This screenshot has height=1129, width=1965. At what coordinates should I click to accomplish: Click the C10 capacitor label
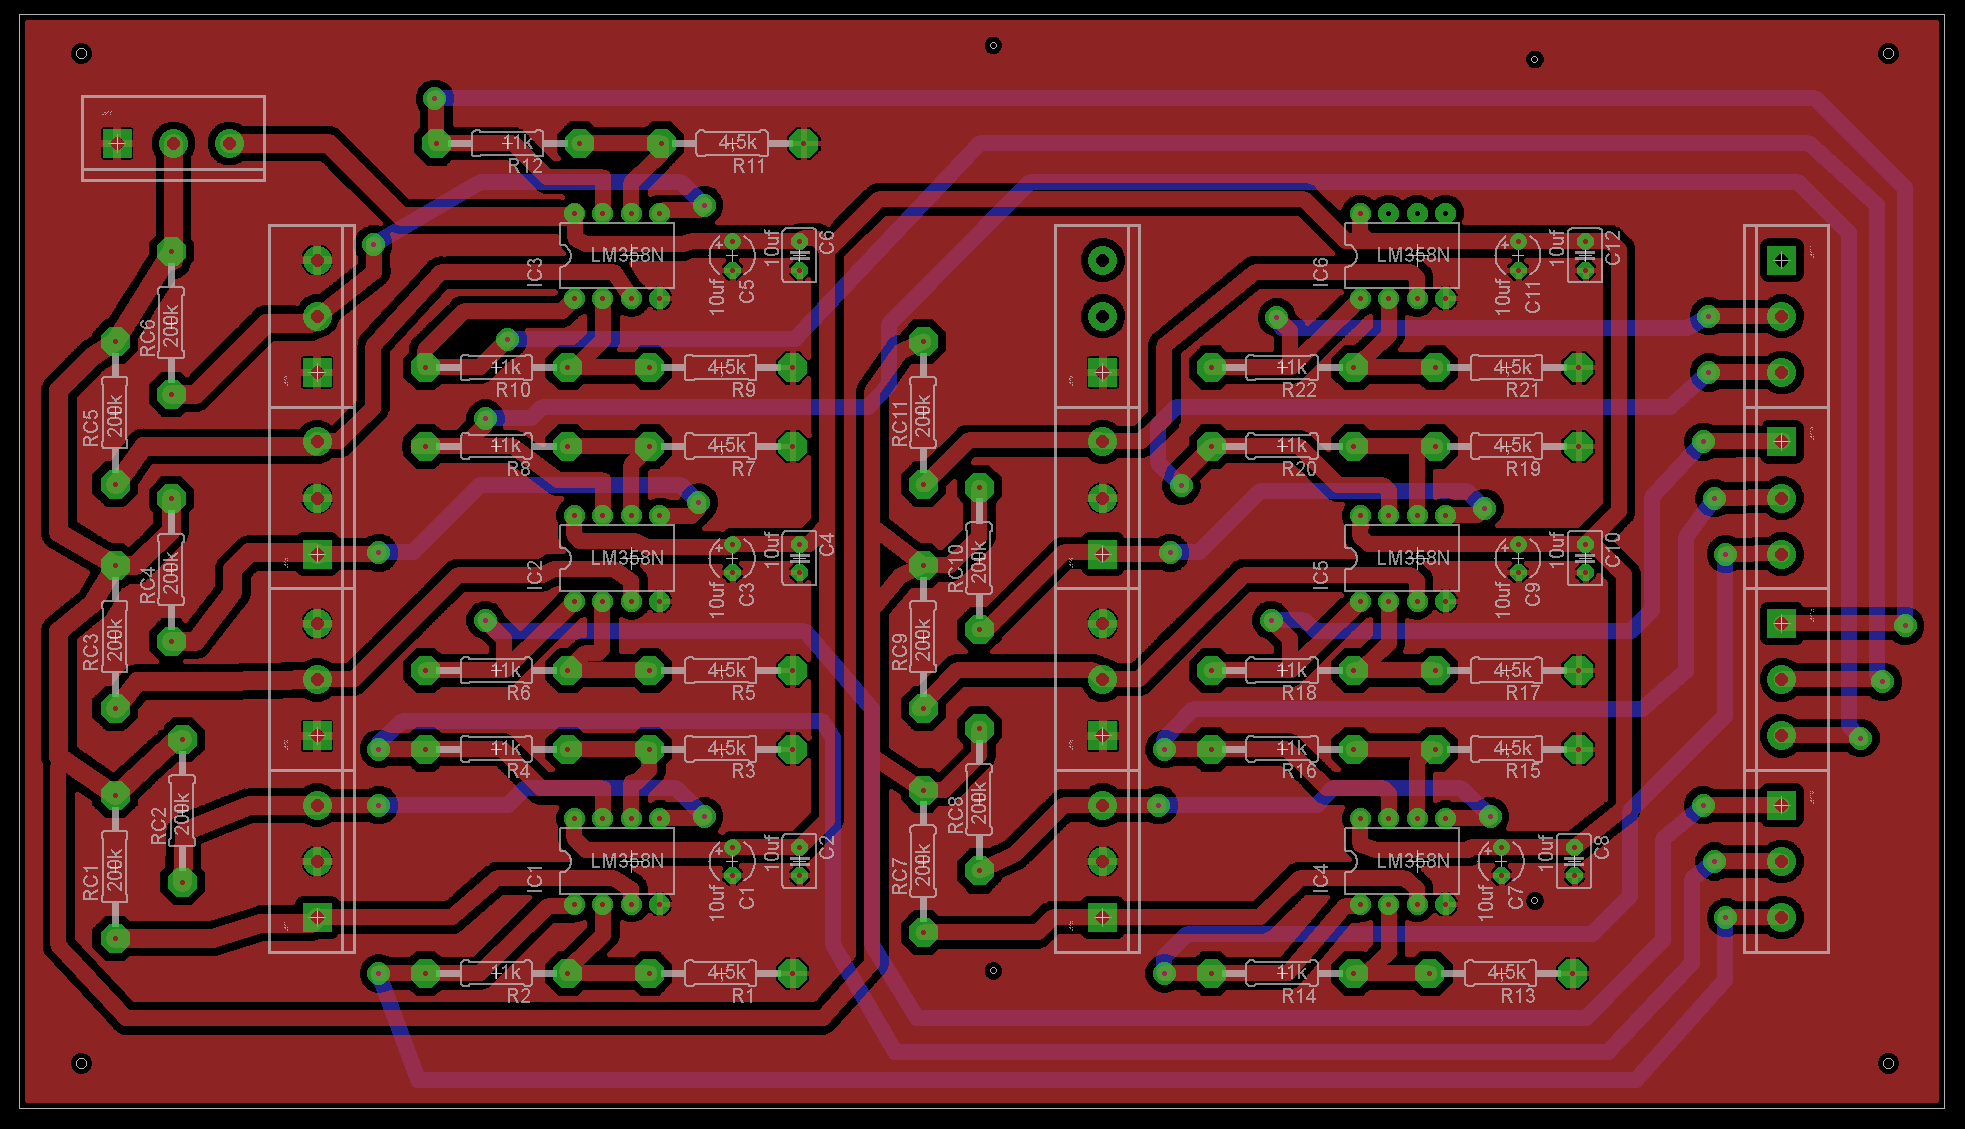point(1612,550)
